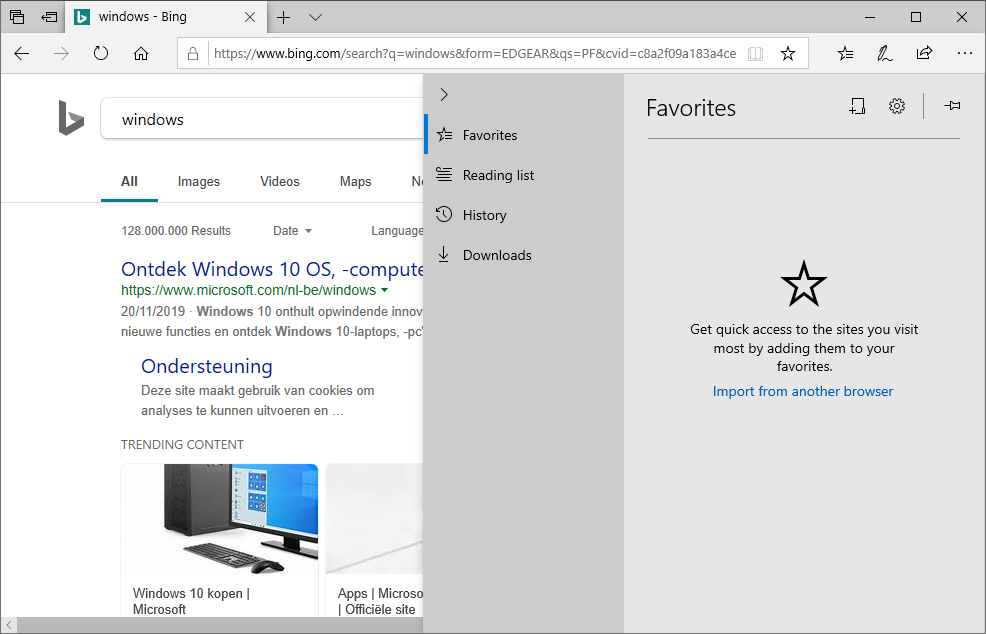Collapse the hub pane chevron
The height and width of the screenshot is (634, 986).
(x=444, y=94)
